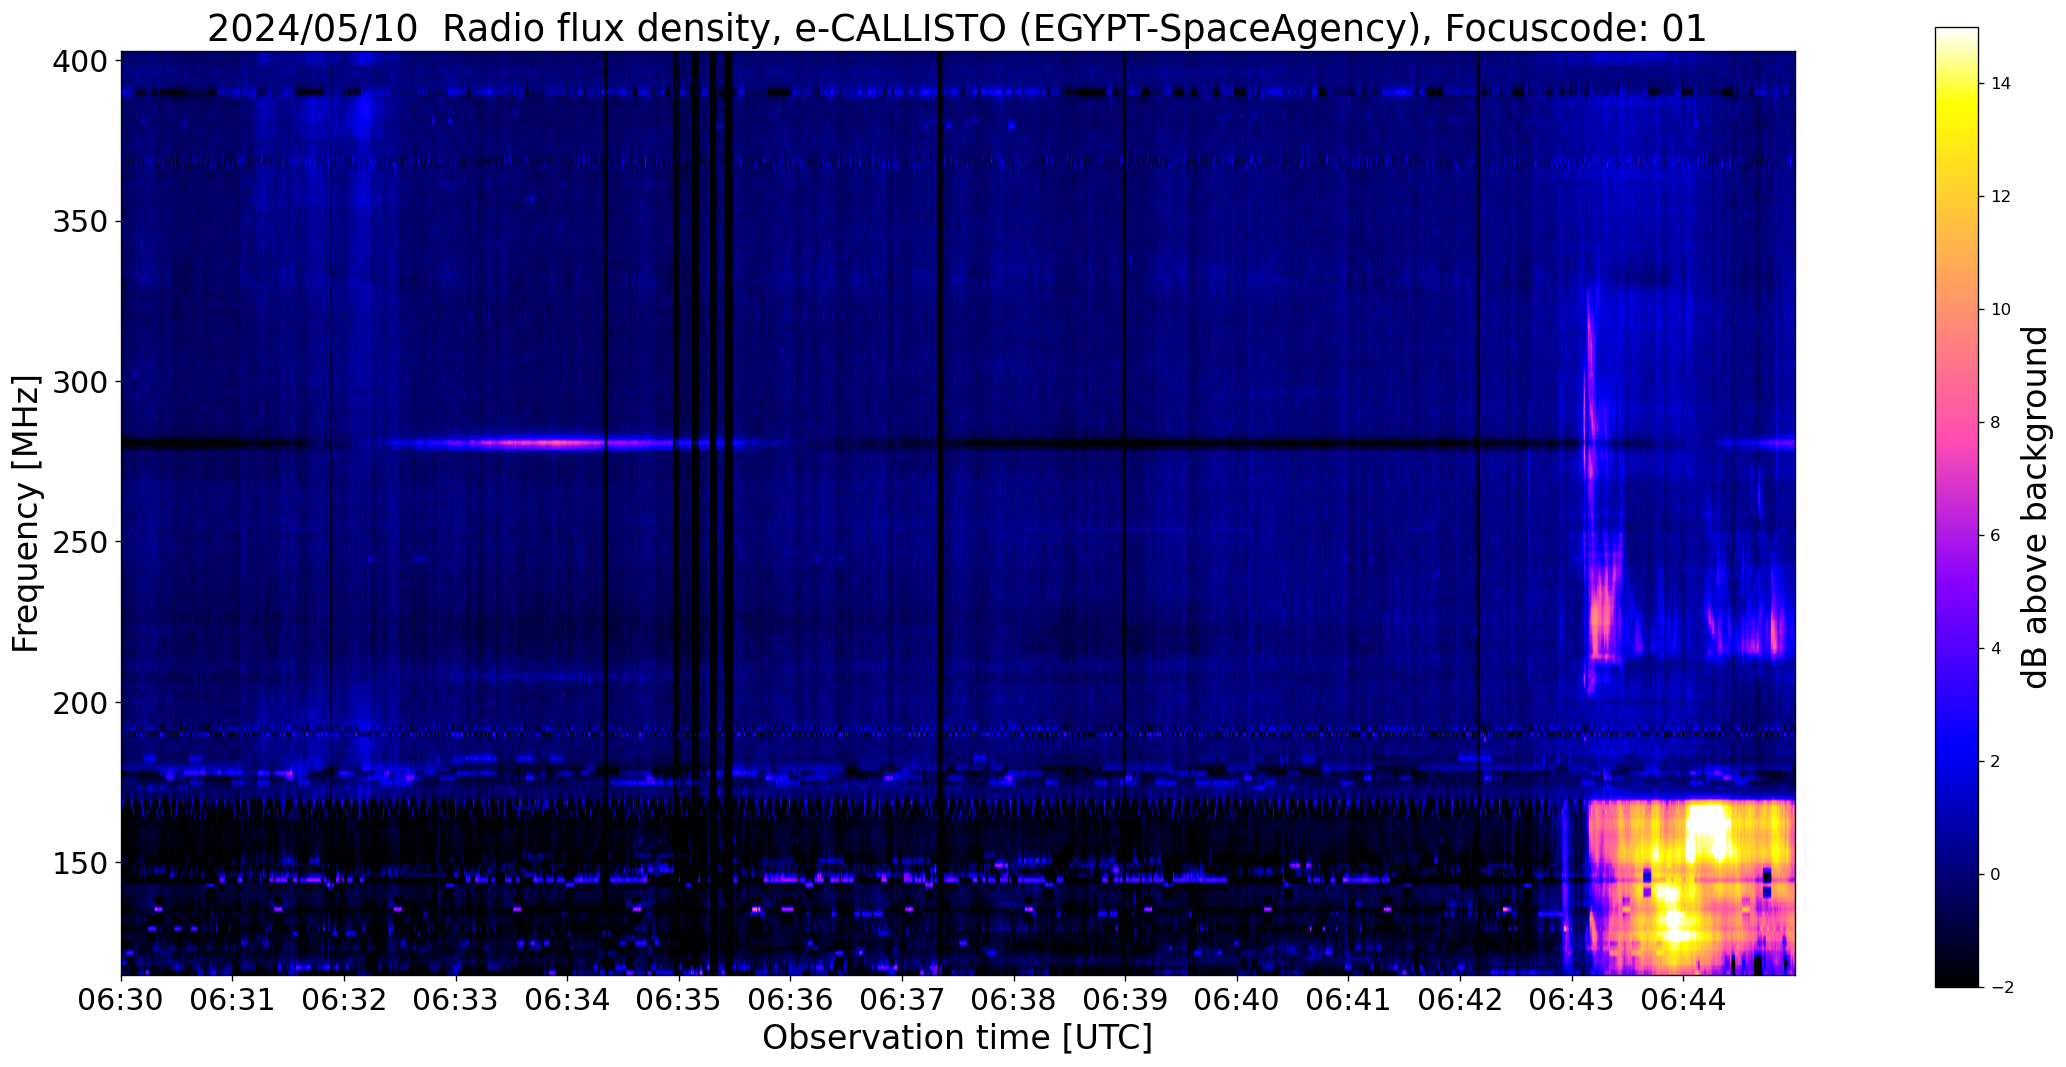
Task: Click the 06:34 time tick label
Action: [568, 998]
